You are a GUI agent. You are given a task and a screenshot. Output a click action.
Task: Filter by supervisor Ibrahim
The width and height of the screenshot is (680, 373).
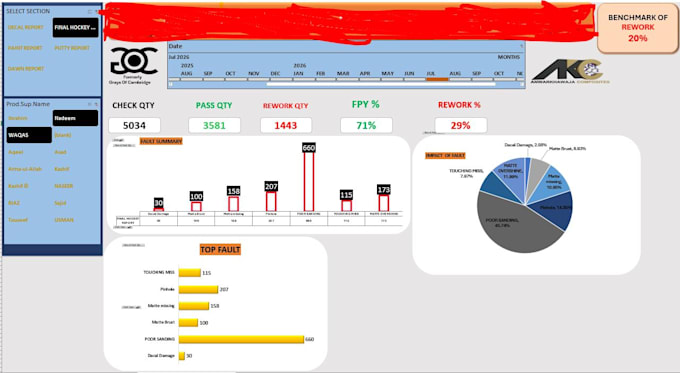18,118
